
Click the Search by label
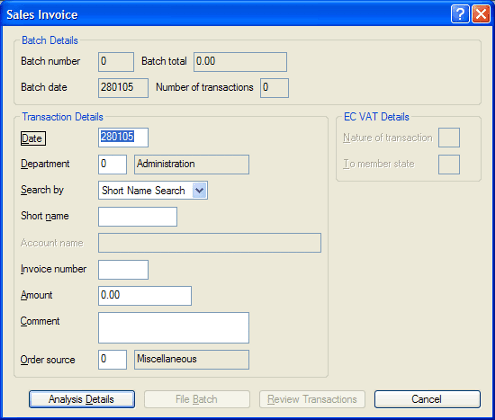coord(42,190)
